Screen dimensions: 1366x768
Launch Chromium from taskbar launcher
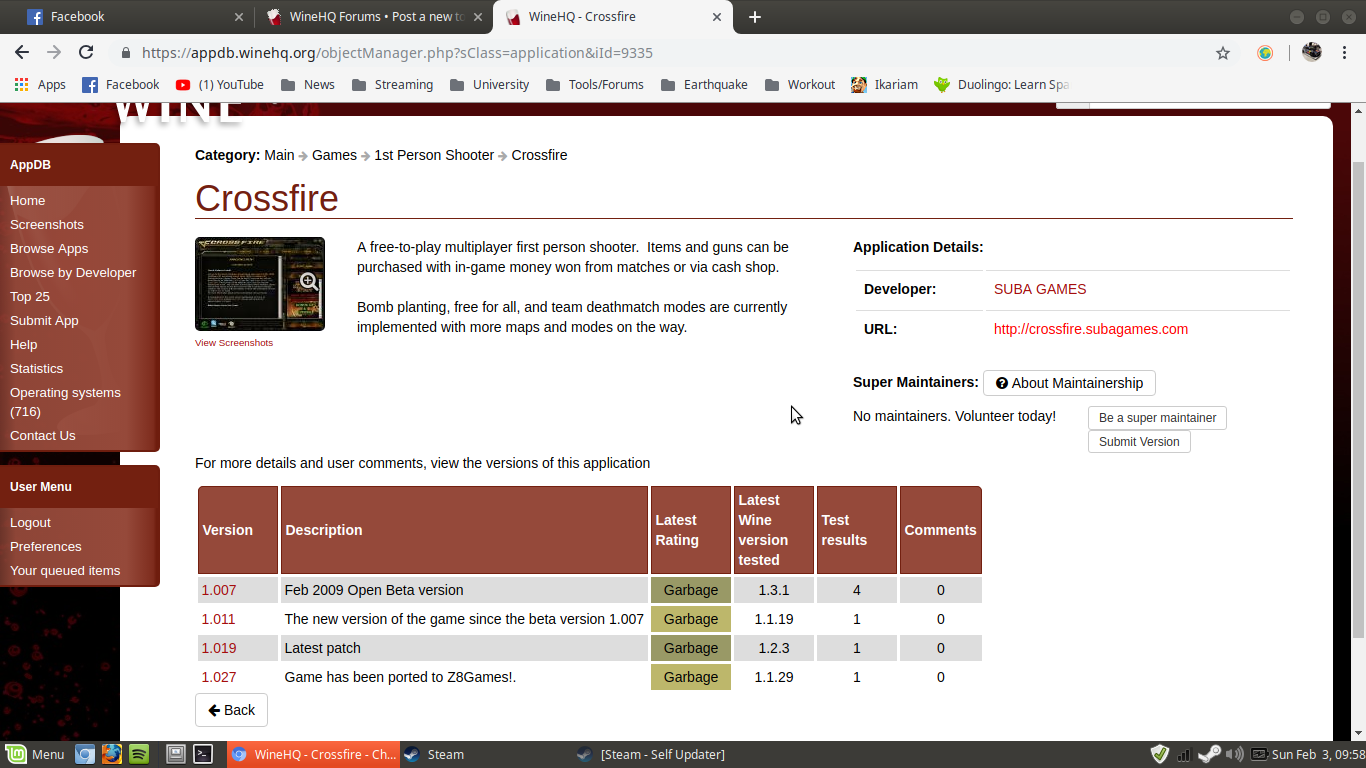85,755
